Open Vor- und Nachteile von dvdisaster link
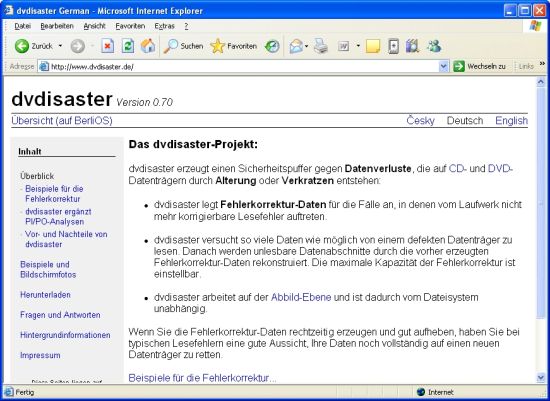 tap(66, 239)
